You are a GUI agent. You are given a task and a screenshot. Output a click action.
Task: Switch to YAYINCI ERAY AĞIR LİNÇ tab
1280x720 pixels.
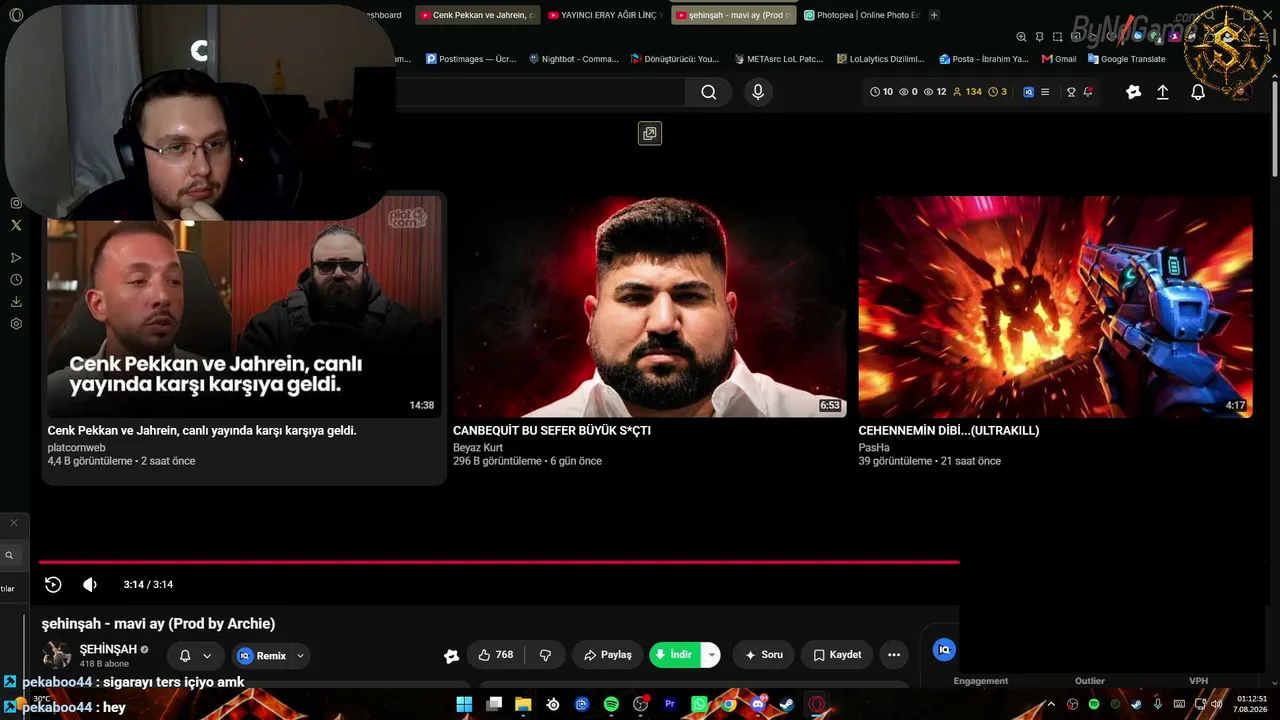(605, 15)
